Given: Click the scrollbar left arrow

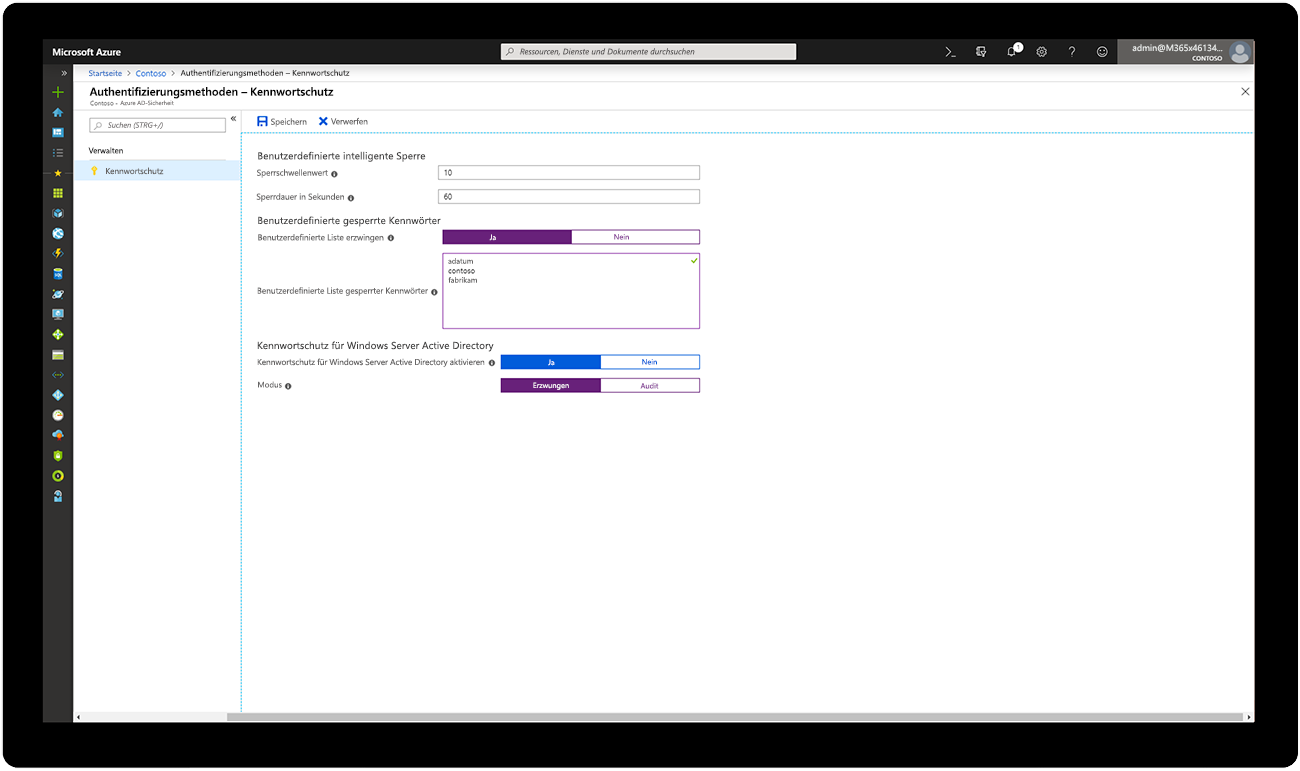Looking at the screenshot, I should 78,717.
